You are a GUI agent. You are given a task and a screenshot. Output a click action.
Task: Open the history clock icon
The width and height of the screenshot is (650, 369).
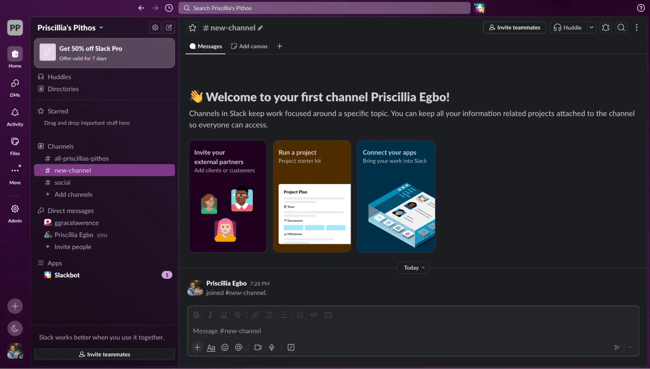coord(169,8)
